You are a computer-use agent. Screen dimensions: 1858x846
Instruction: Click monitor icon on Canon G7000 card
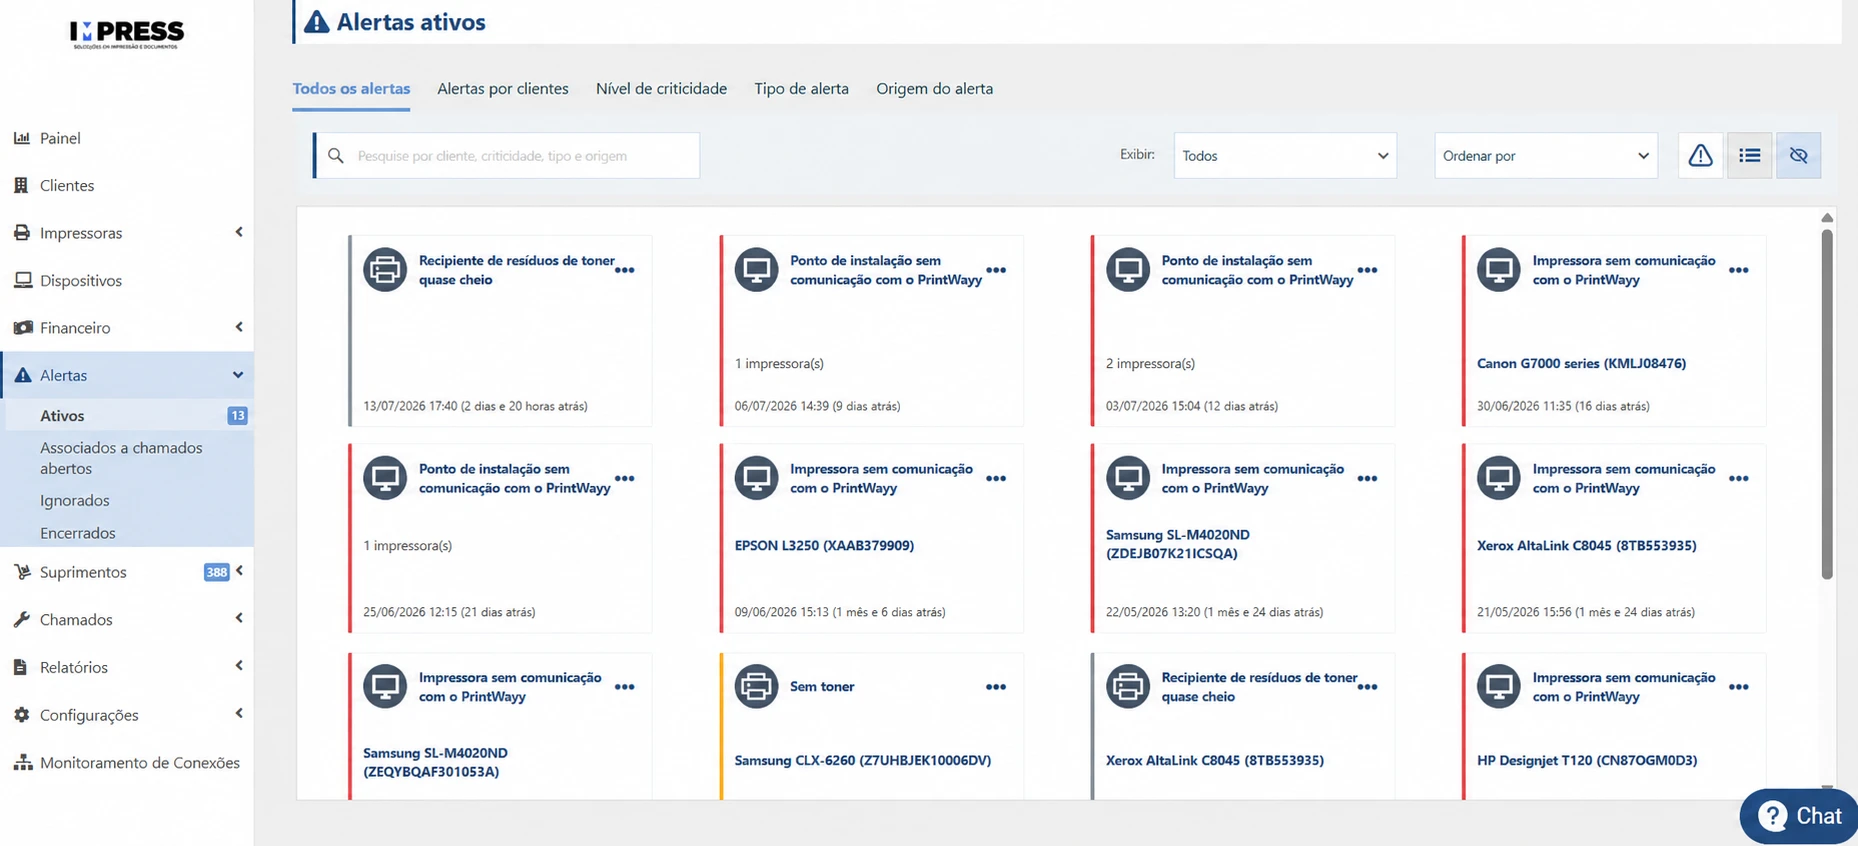pos(1499,270)
